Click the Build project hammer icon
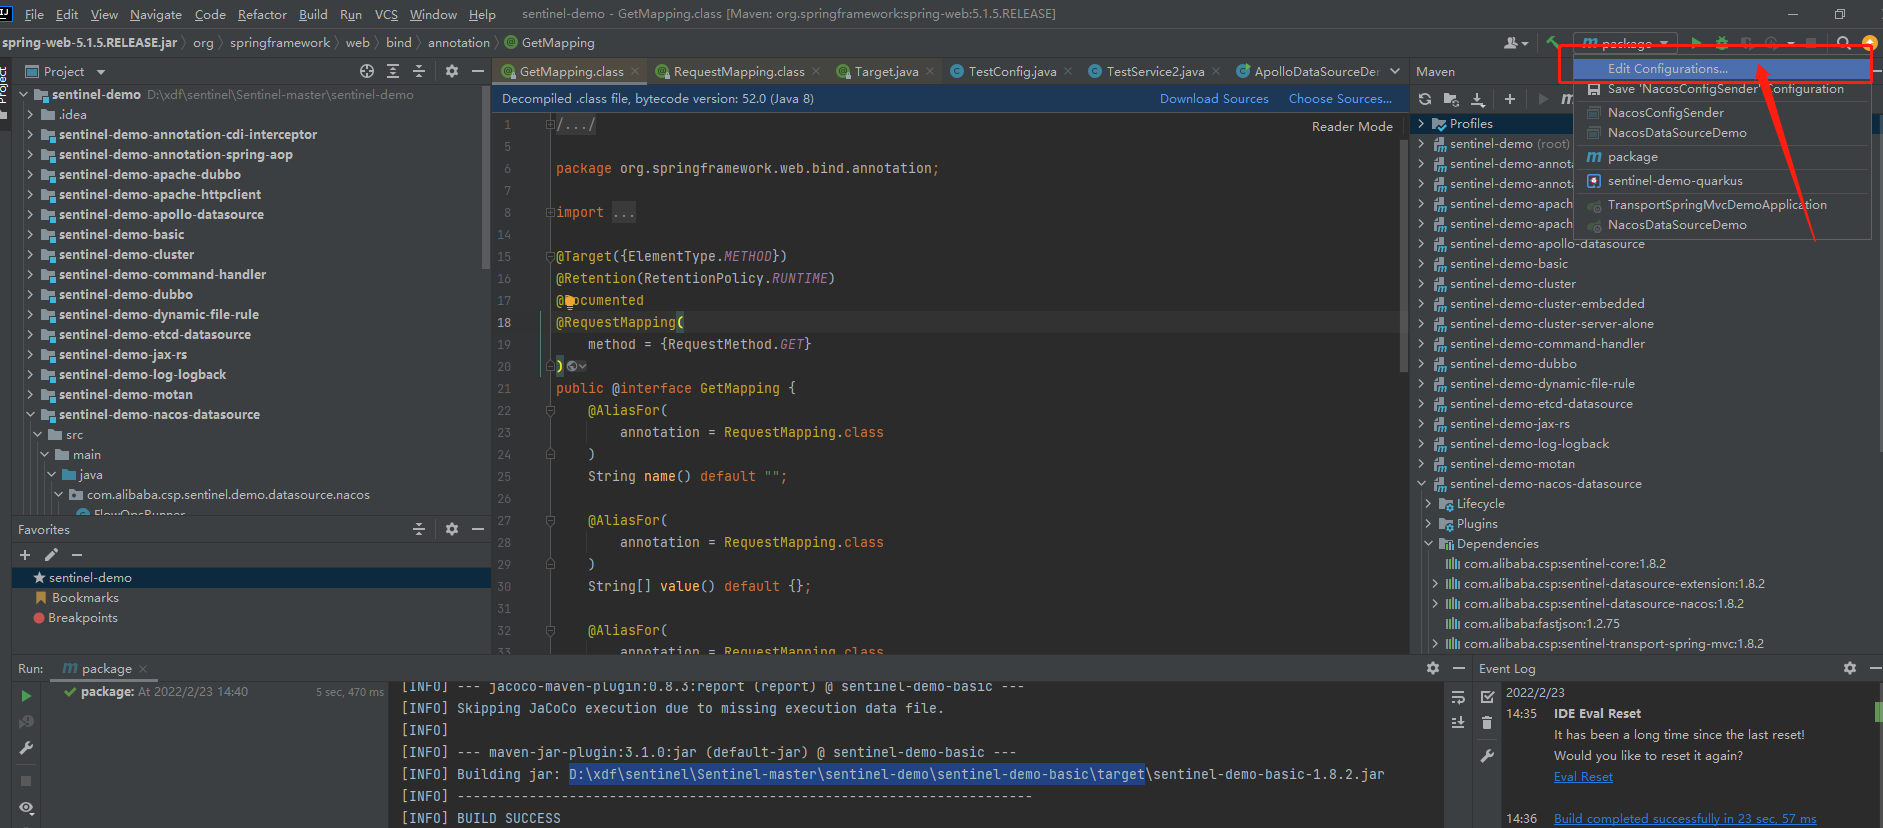 (1551, 43)
